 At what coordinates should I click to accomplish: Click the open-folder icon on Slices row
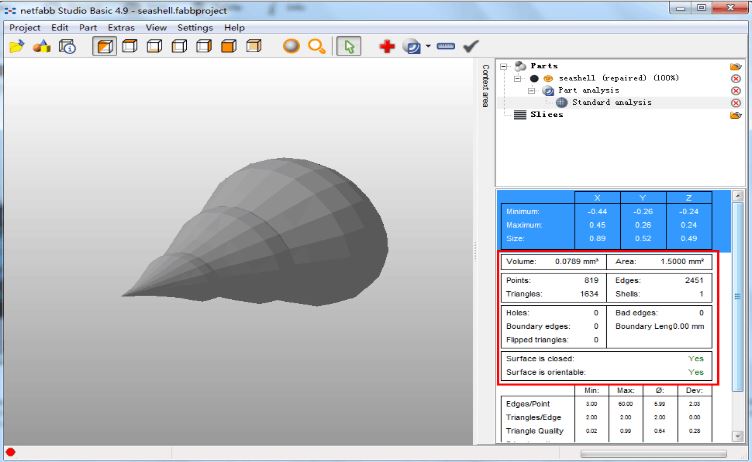pos(735,115)
